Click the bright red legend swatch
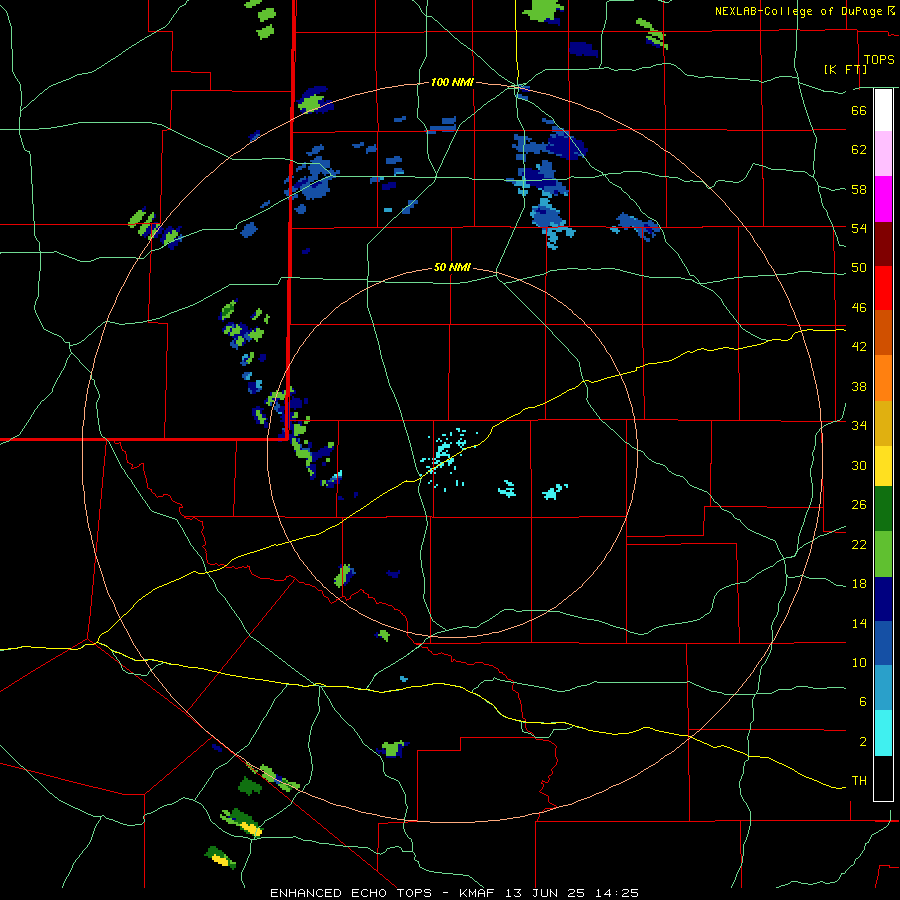The image size is (900, 900). [883, 288]
